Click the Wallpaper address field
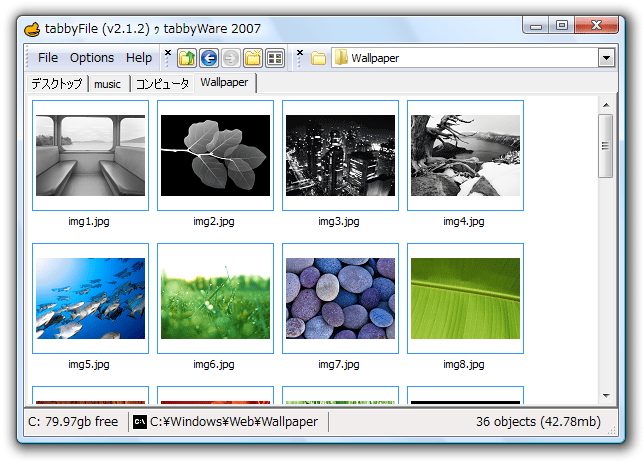The image size is (644, 462). pyautogui.click(x=465, y=58)
